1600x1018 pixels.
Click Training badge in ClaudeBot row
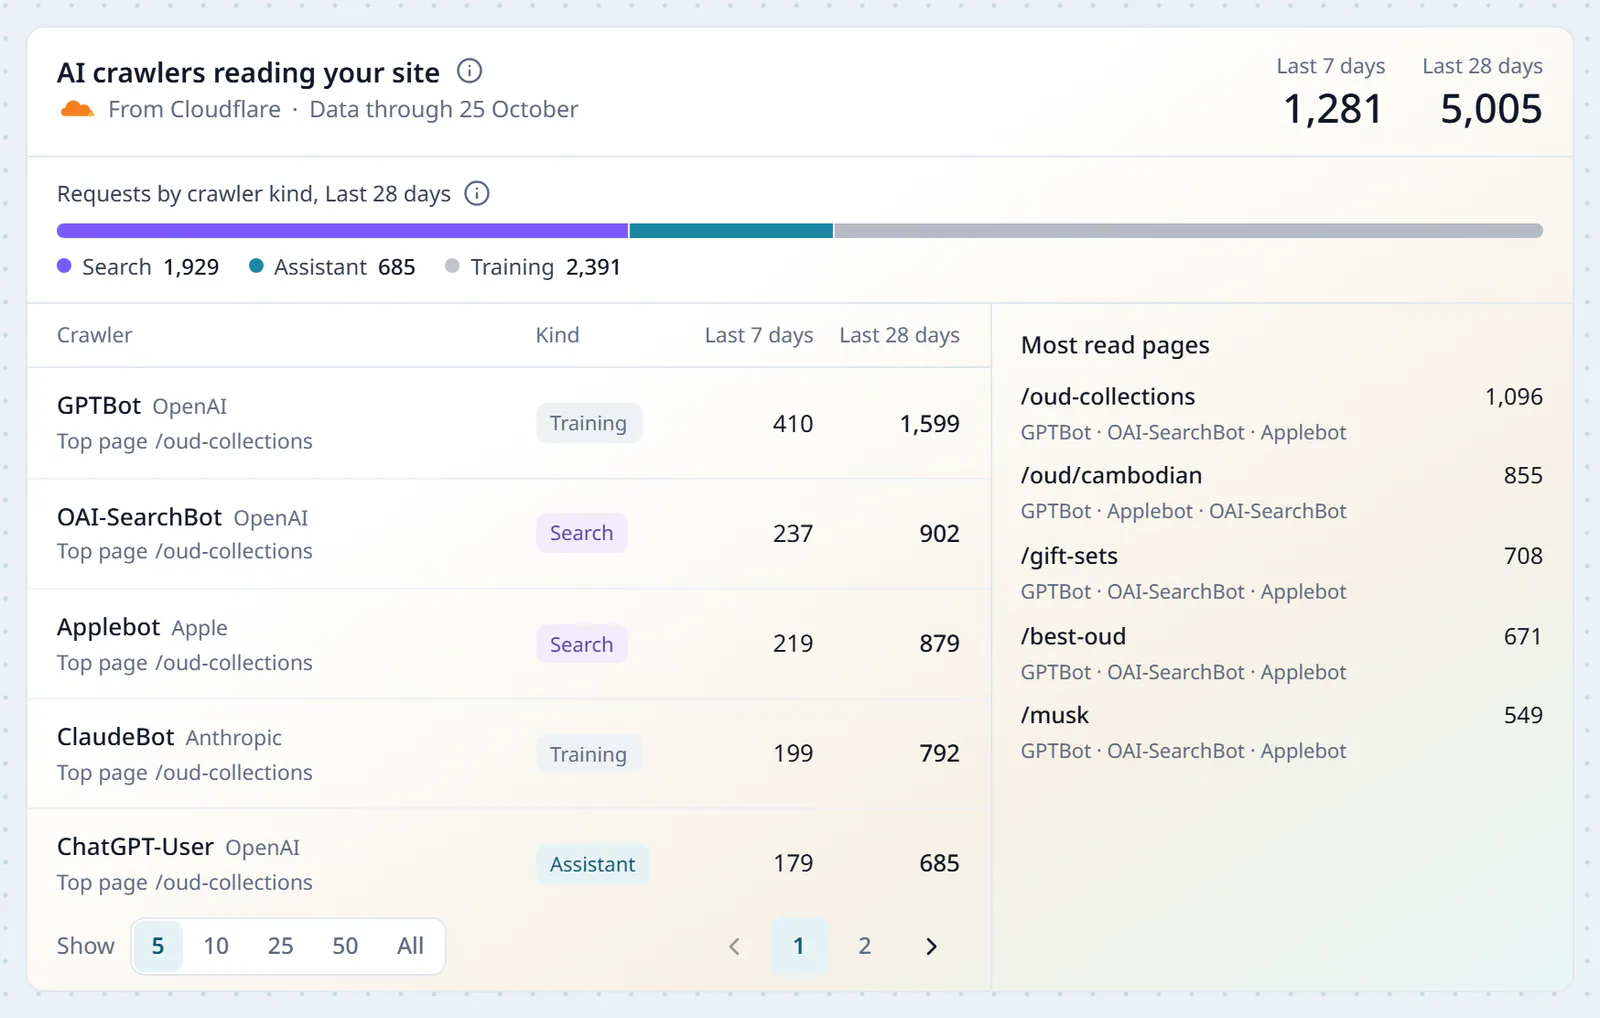coord(588,754)
